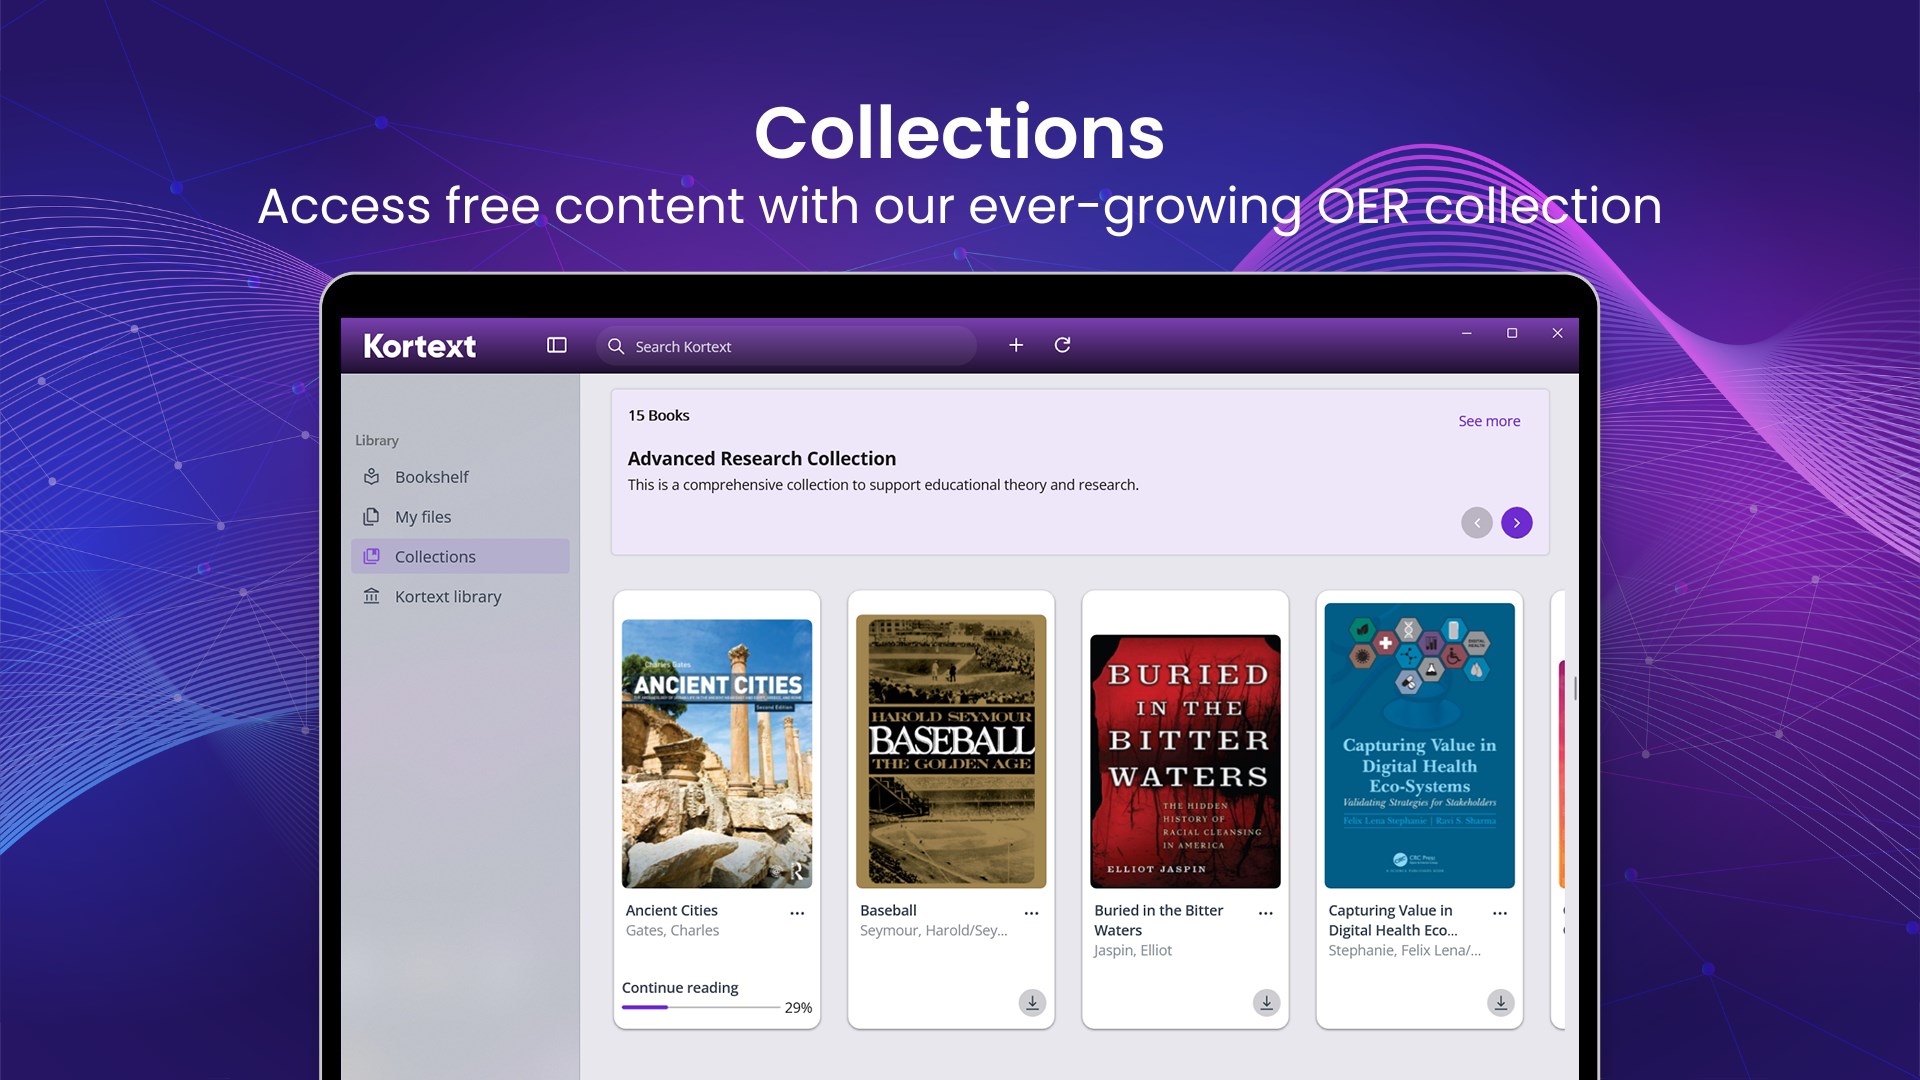This screenshot has height=1080, width=1920.
Task: Click the My files icon
Action: [371, 516]
